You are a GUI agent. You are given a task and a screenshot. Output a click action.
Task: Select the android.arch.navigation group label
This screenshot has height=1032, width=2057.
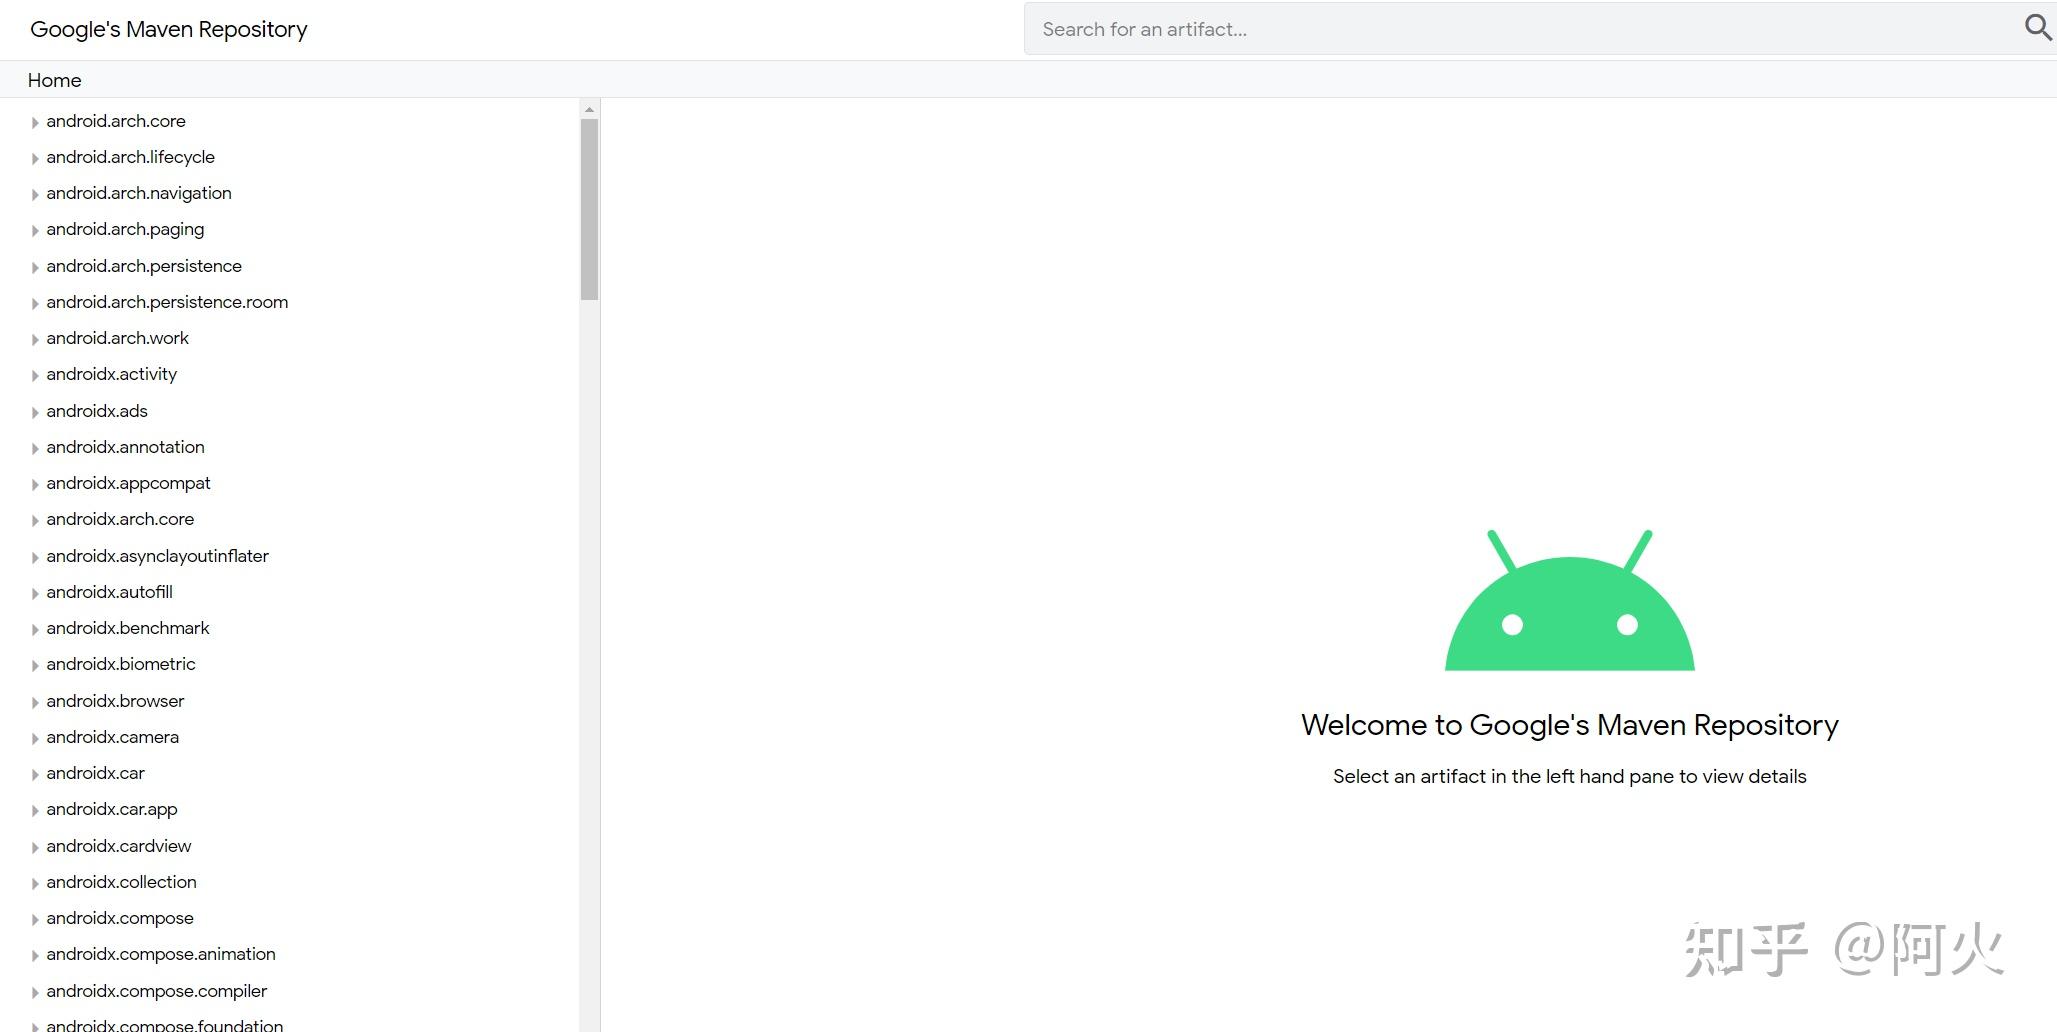[x=139, y=193]
